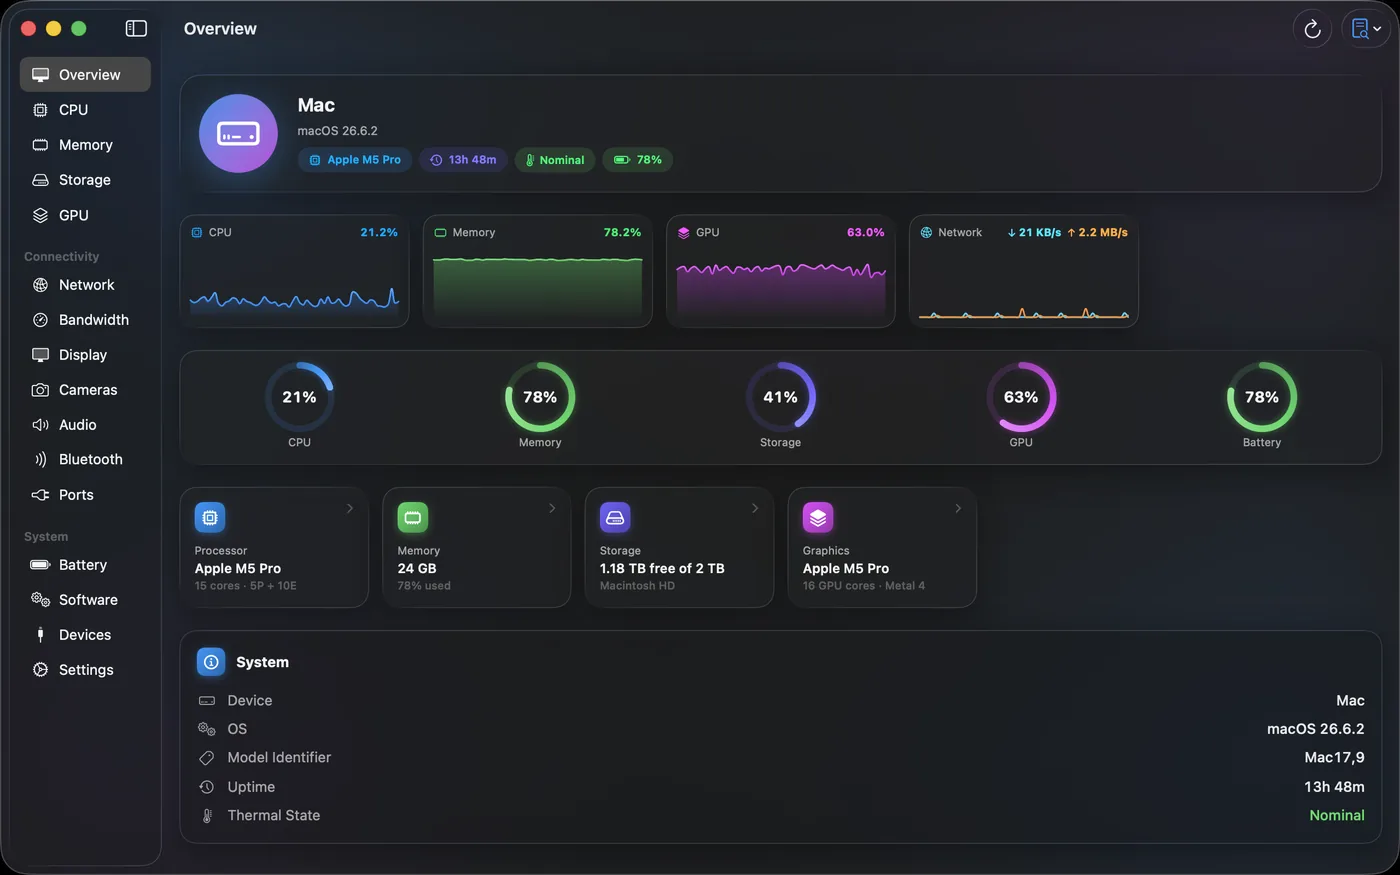Open the Network activity graph card

(x=1024, y=271)
